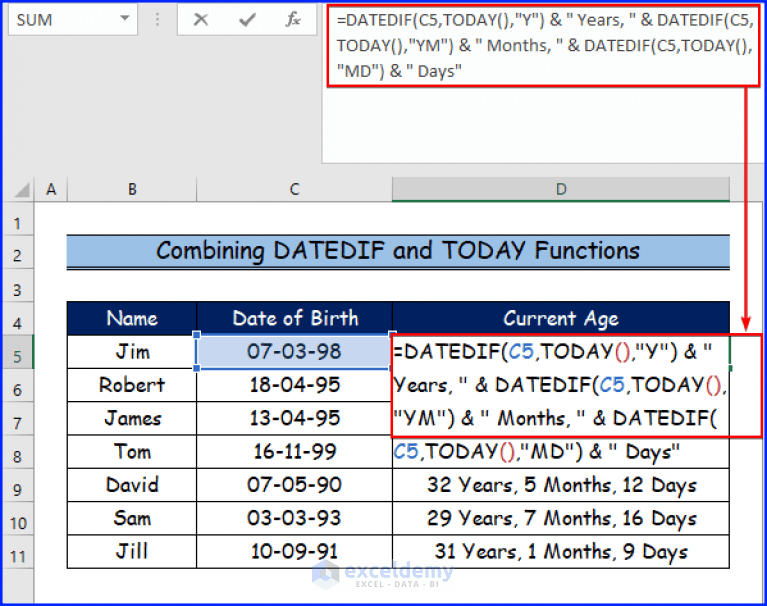Image resolution: width=767 pixels, height=606 pixels.
Task: Click the title cell "Combining DATEDIF and TODAY Functions"
Action: (398, 251)
